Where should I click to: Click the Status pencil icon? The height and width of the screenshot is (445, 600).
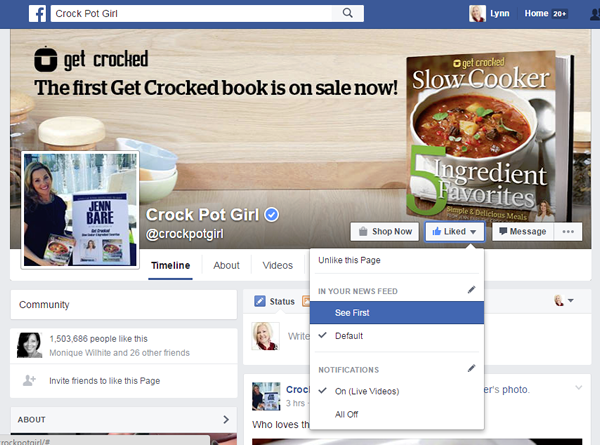260,302
